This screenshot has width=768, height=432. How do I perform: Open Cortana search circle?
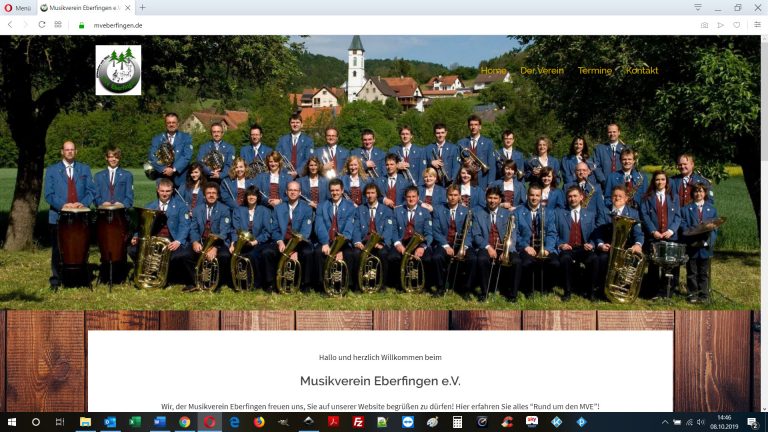coord(36,422)
